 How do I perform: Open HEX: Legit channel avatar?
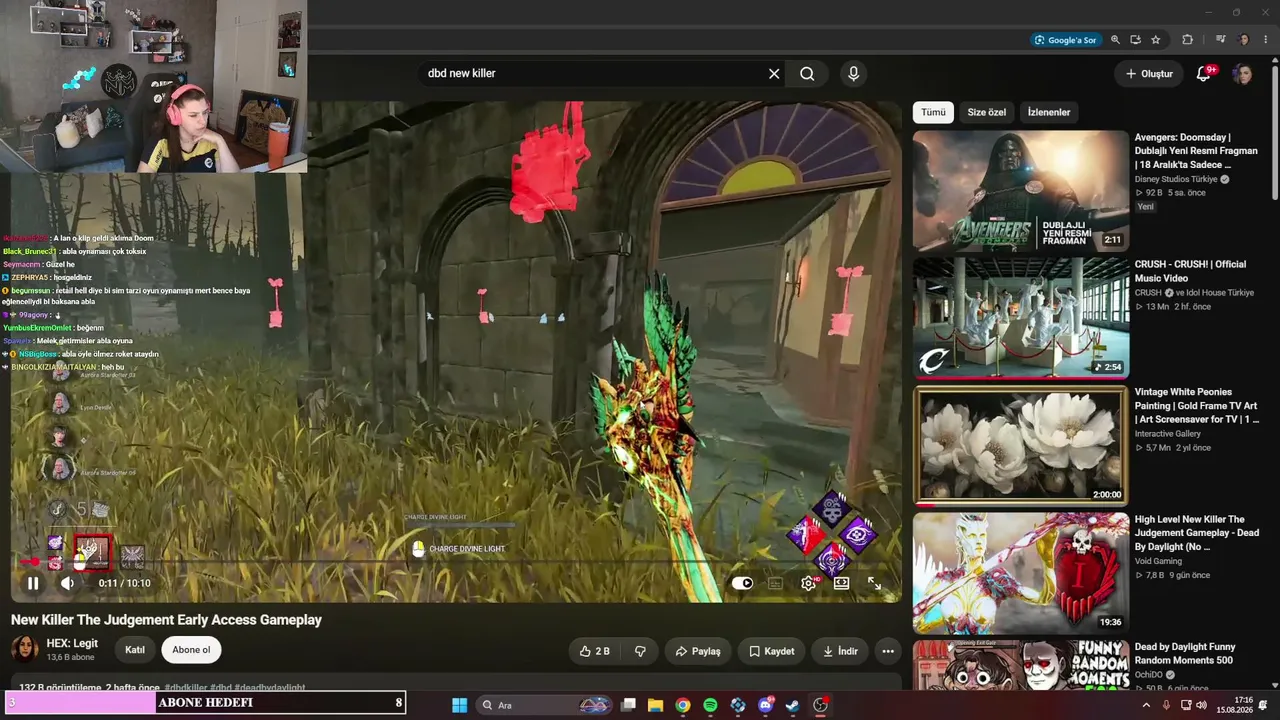[x=25, y=649]
